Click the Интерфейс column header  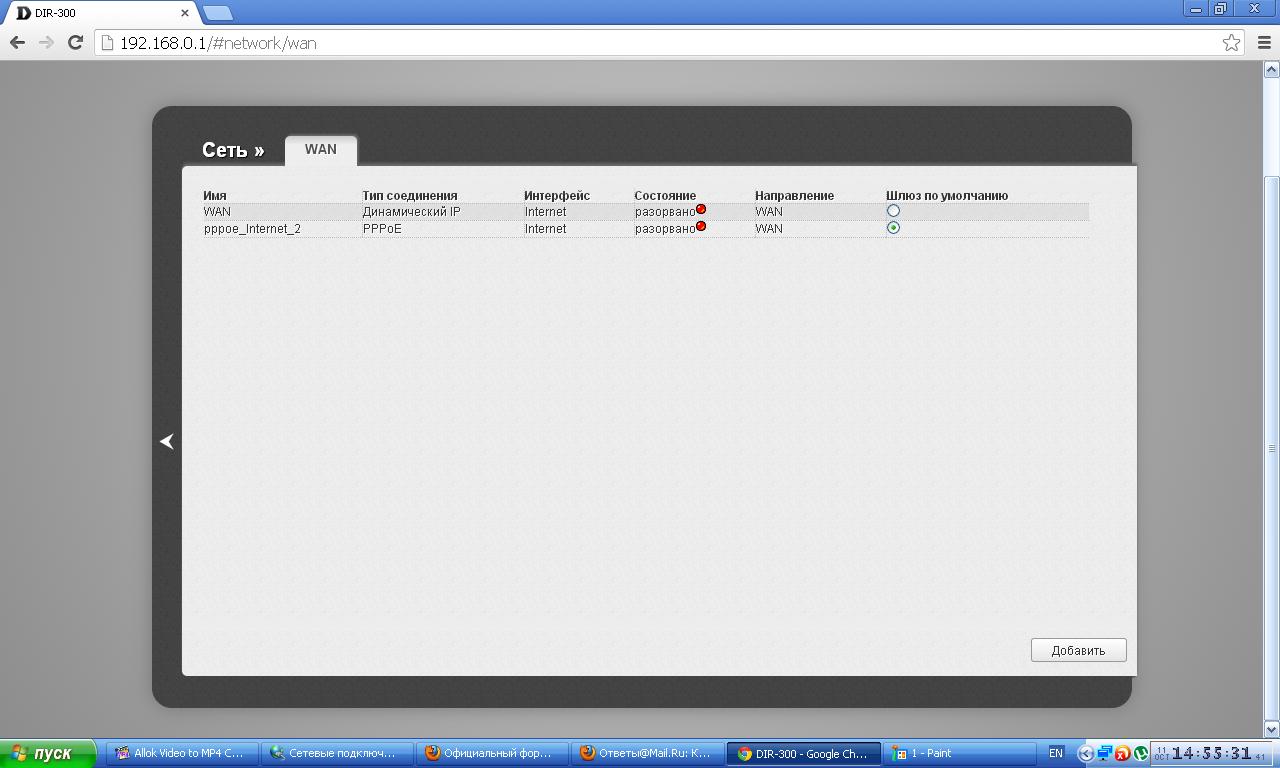[x=557, y=196]
